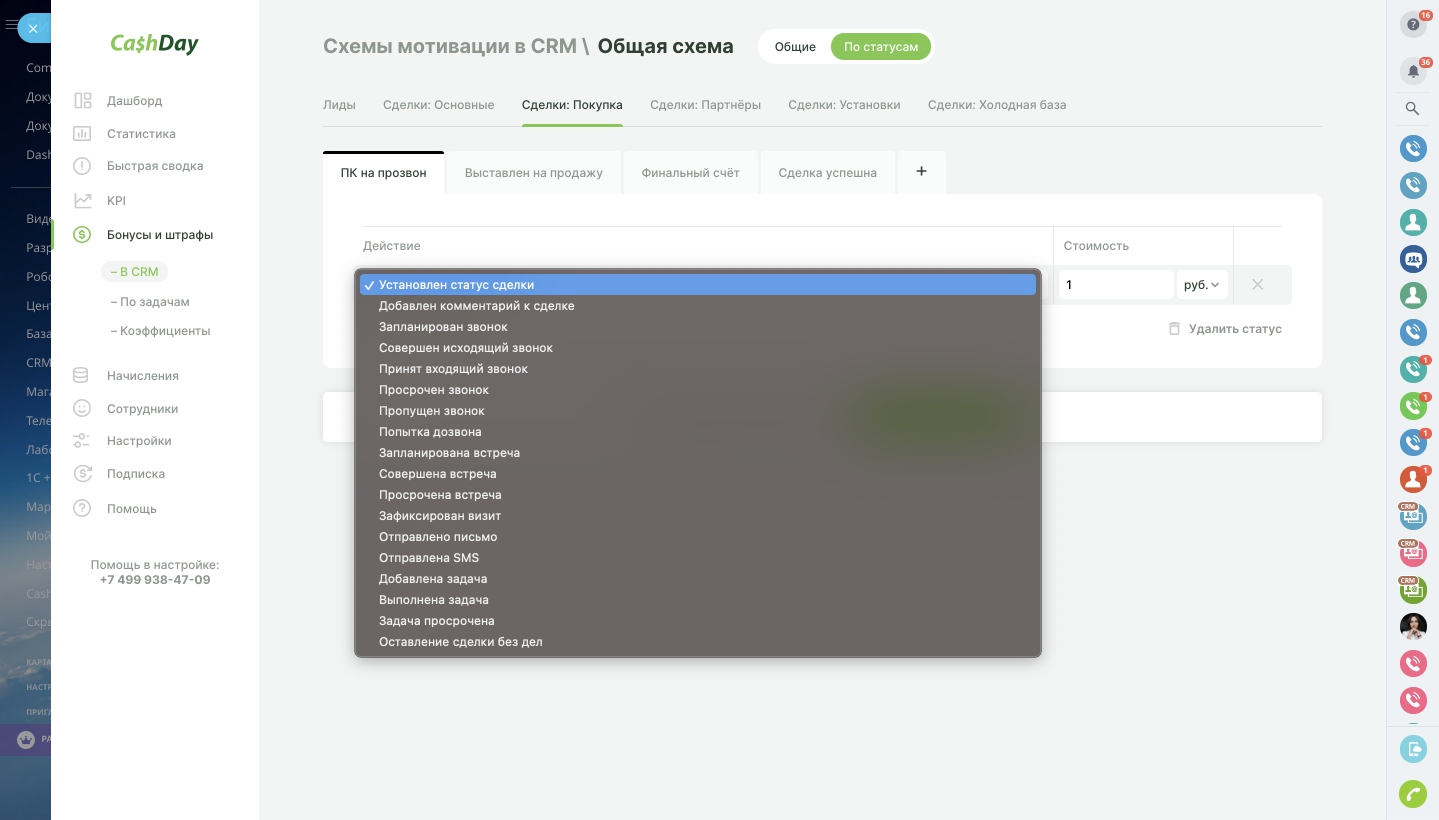This screenshot has height=820, width=1439.
Task: Click the green call icon with badge 1
Action: click(1413, 406)
